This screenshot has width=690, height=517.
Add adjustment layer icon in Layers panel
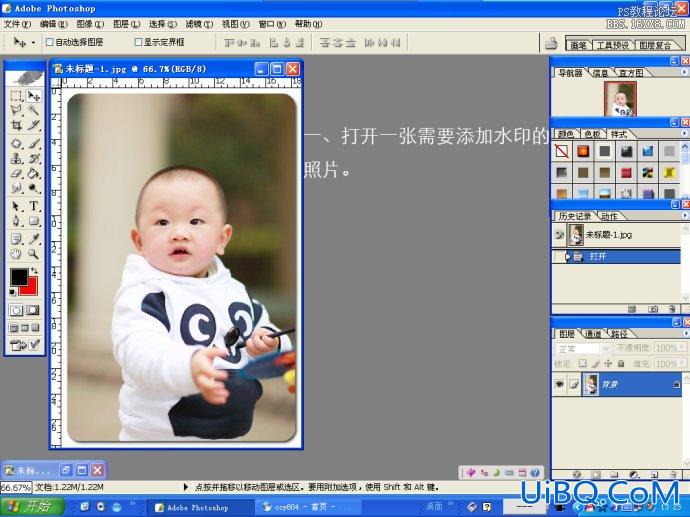634,475
